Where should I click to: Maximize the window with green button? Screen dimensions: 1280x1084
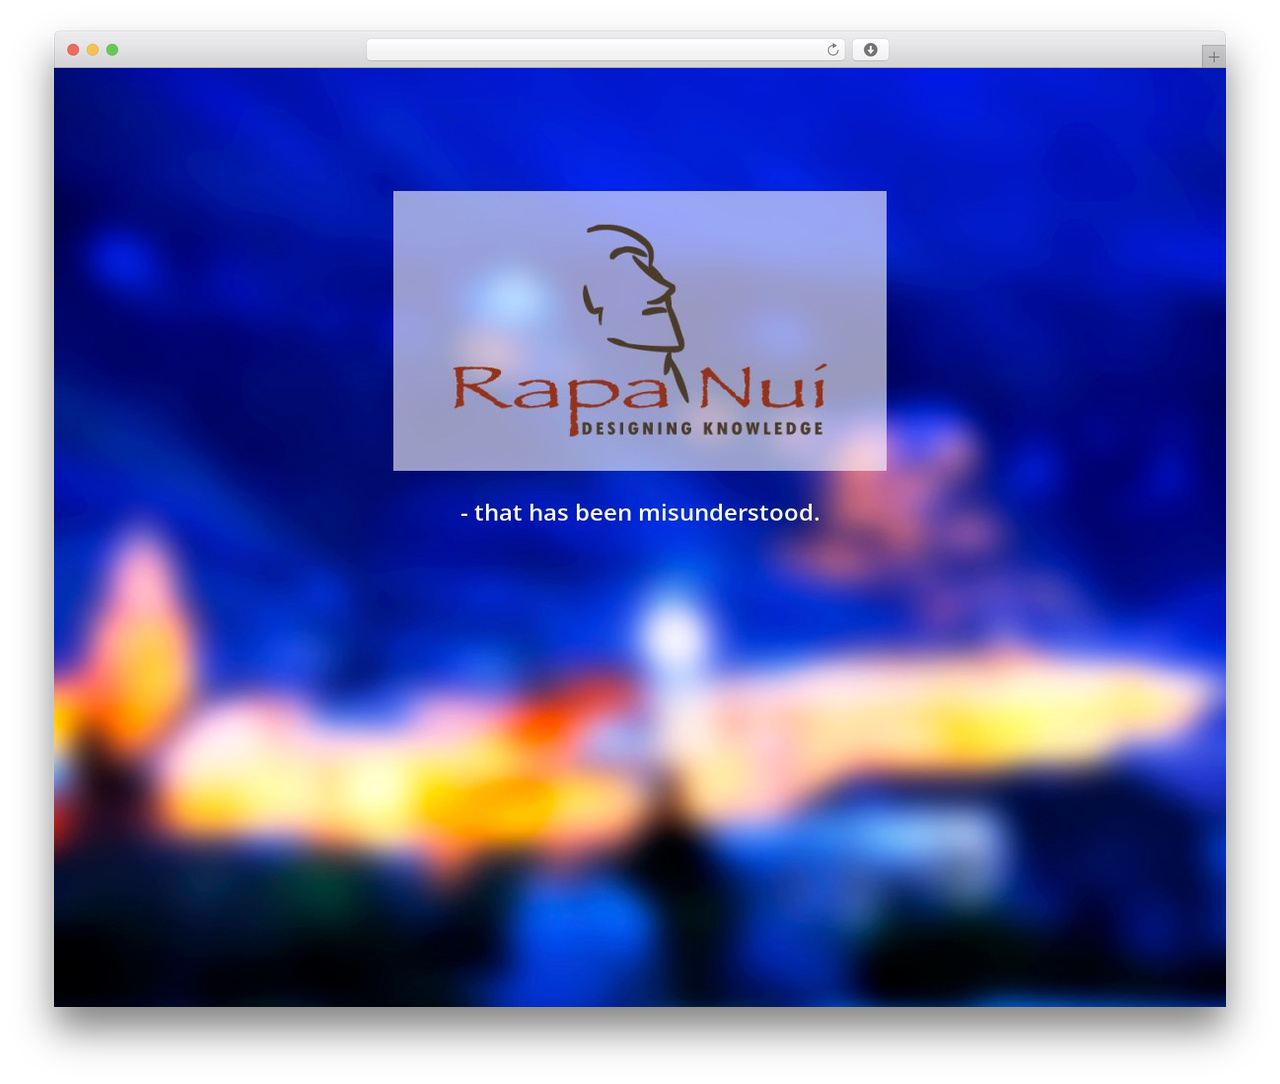pos(112,50)
